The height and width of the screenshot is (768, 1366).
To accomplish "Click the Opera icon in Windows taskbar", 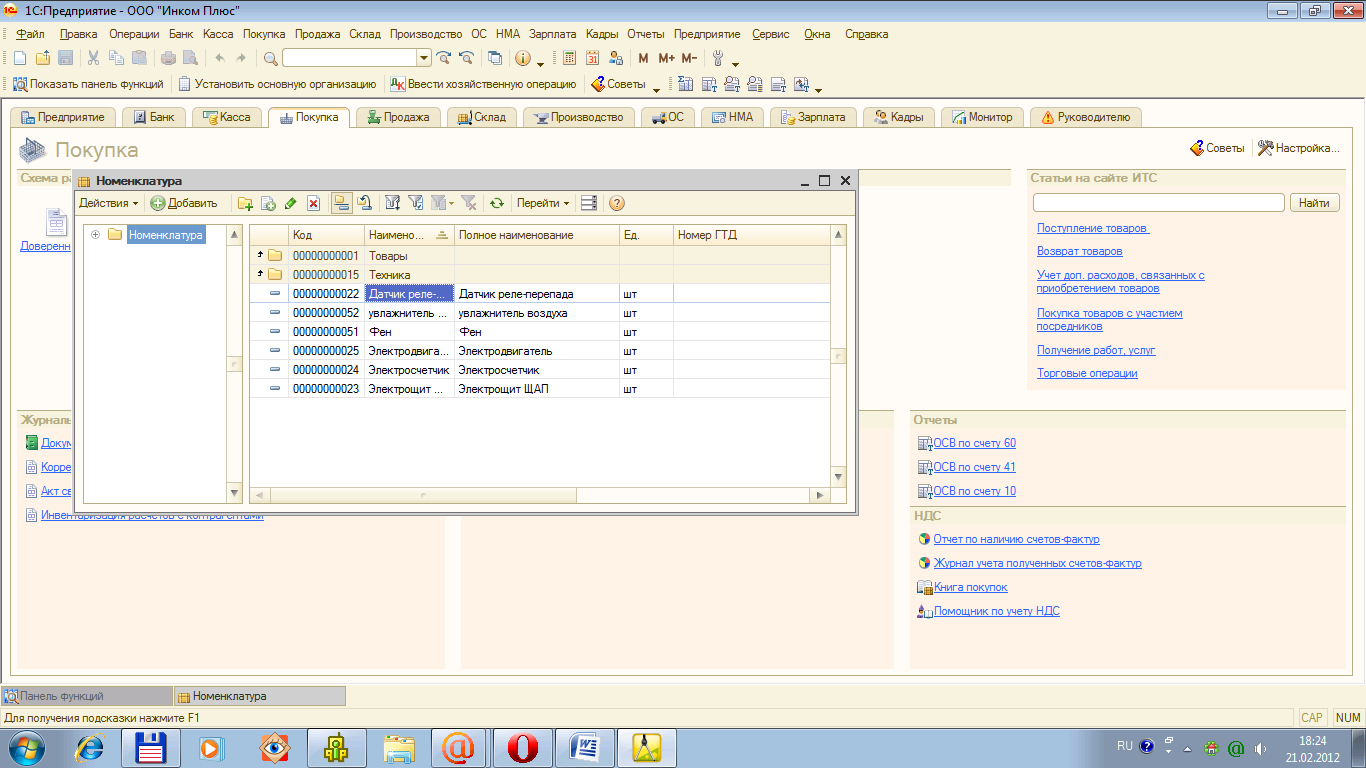I will pyautogui.click(x=522, y=746).
